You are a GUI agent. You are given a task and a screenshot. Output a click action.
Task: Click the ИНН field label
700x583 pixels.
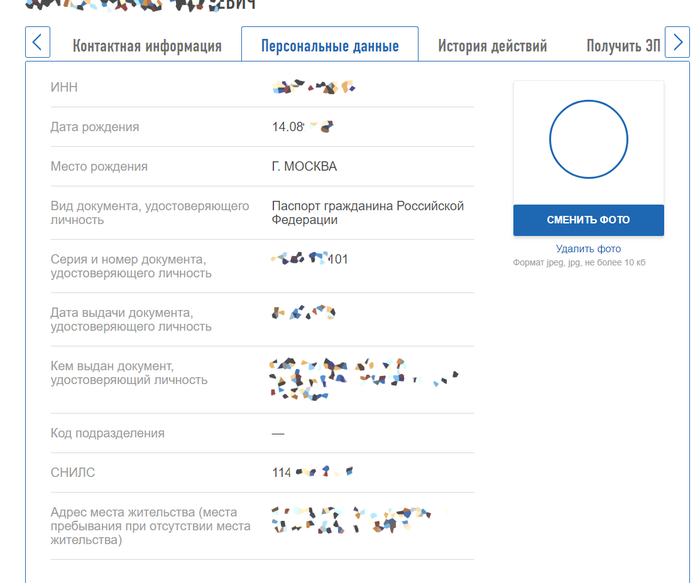(64, 88)
